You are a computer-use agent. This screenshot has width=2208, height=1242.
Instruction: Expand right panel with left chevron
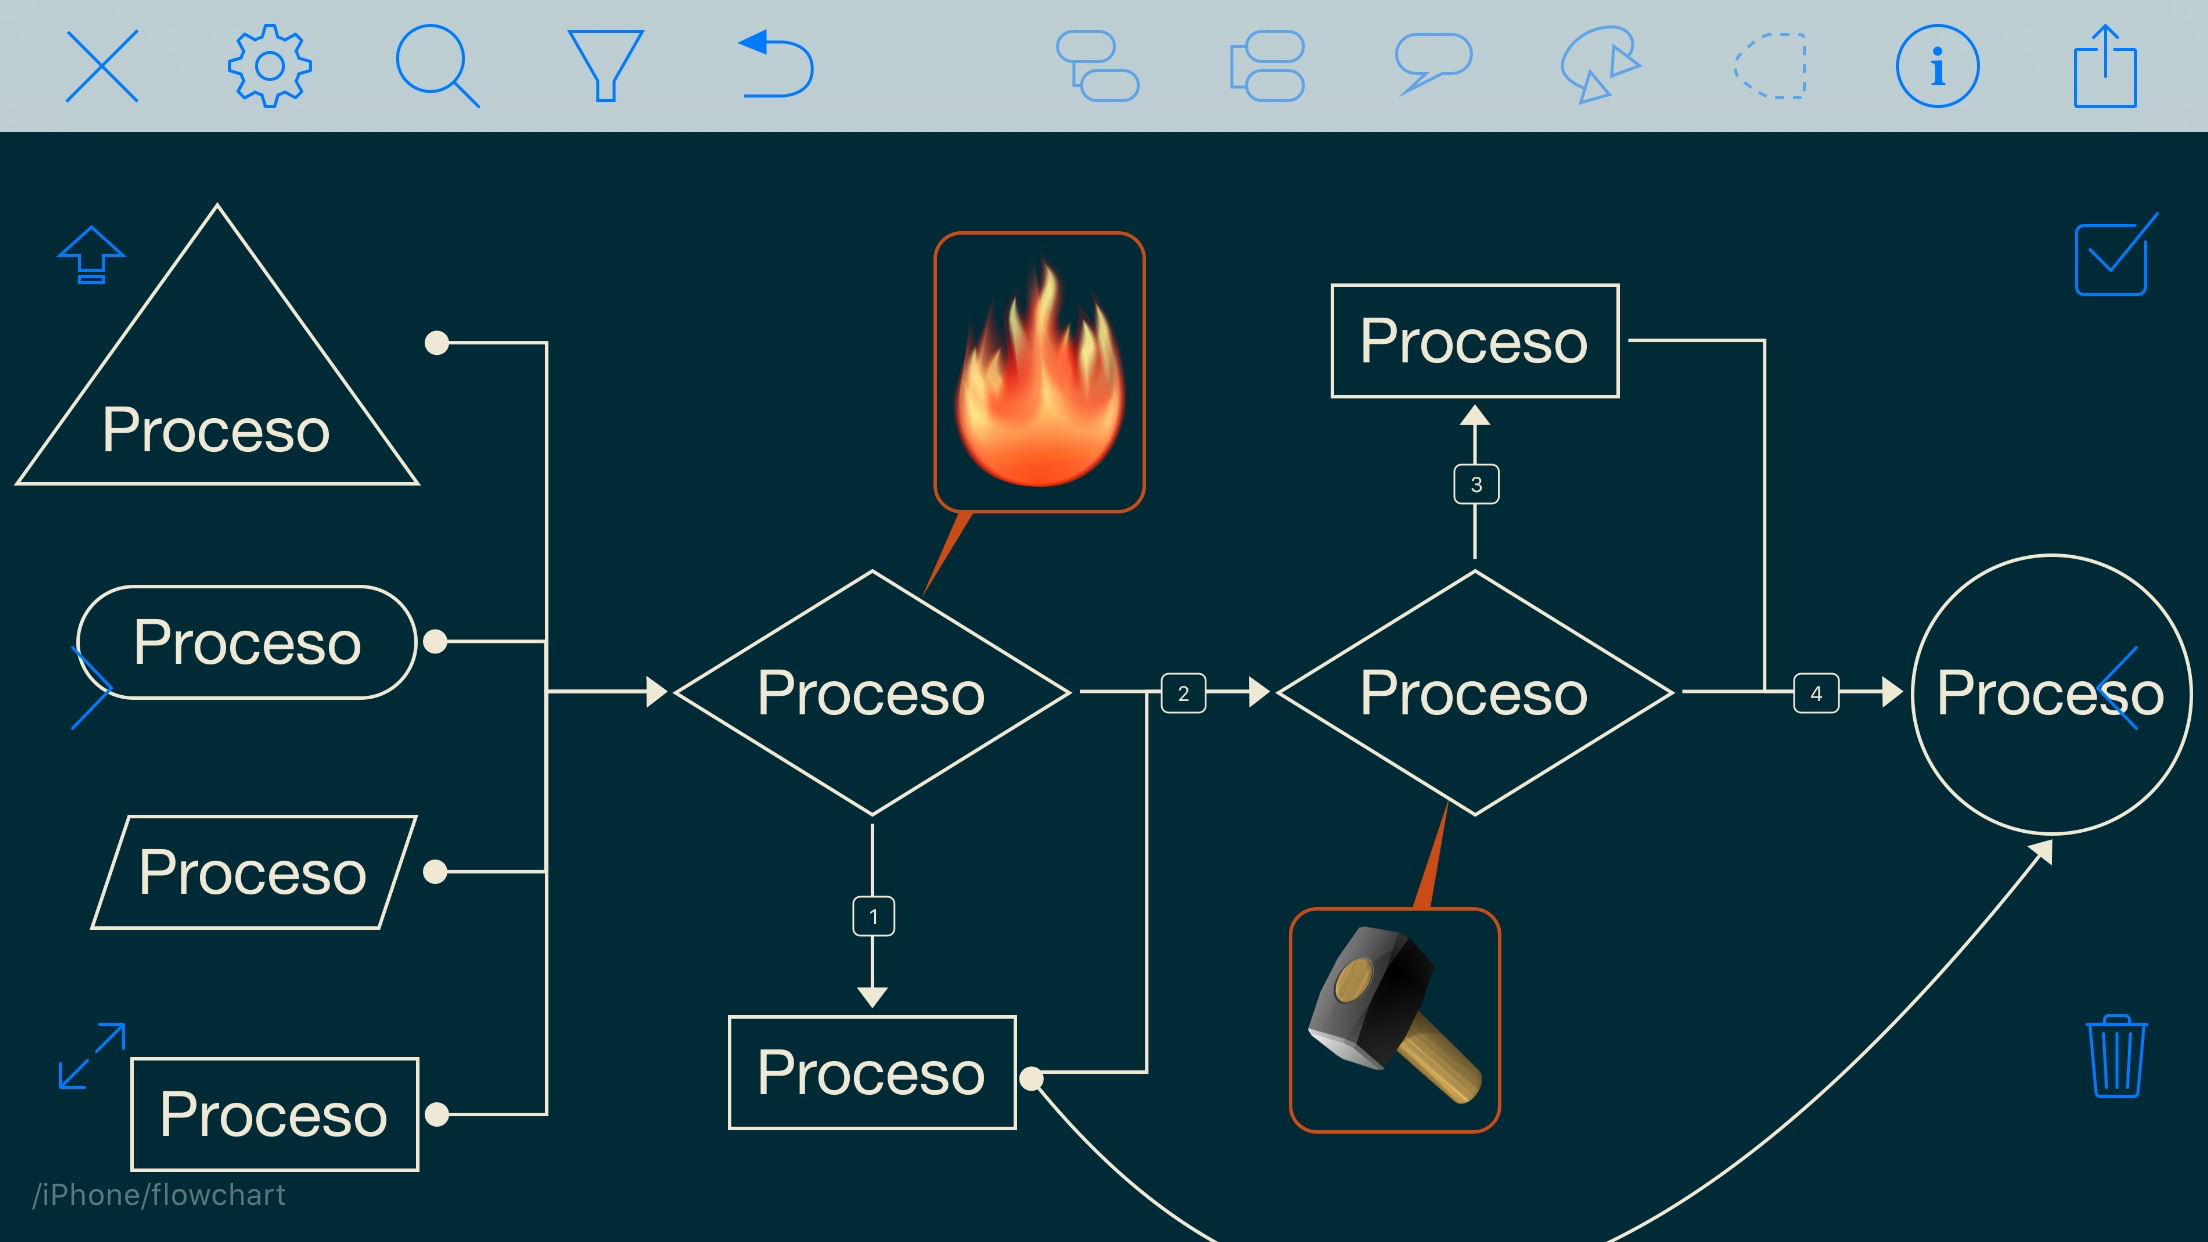pos(2118,688)
